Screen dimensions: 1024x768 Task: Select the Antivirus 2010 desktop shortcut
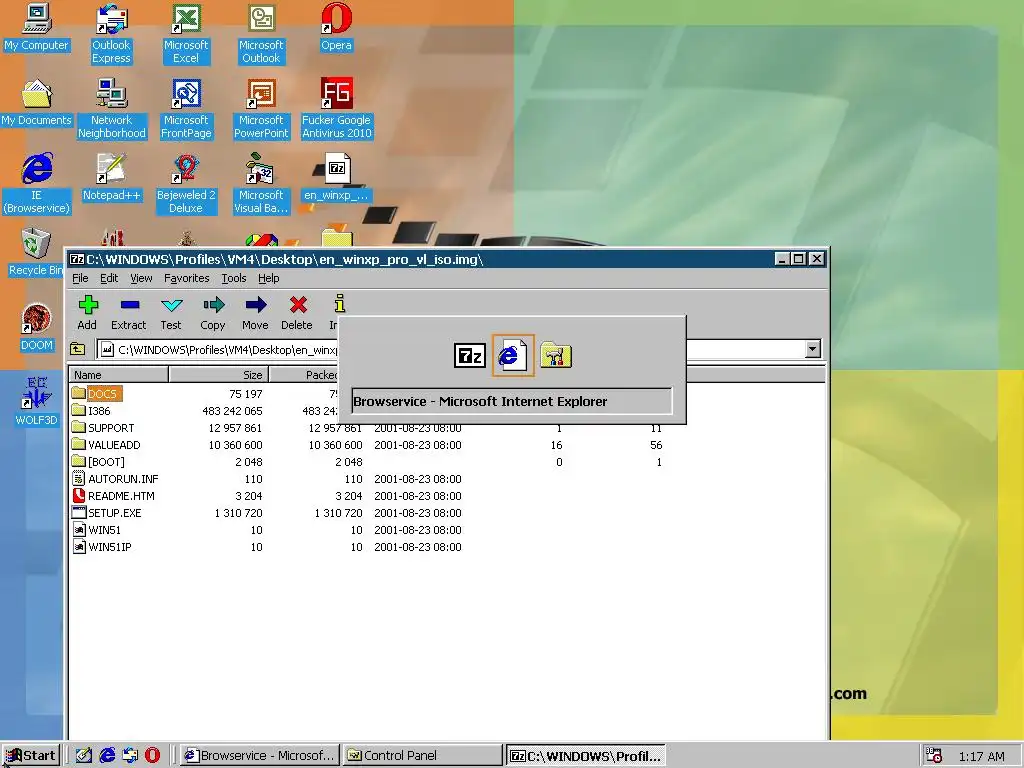(336, 108)
